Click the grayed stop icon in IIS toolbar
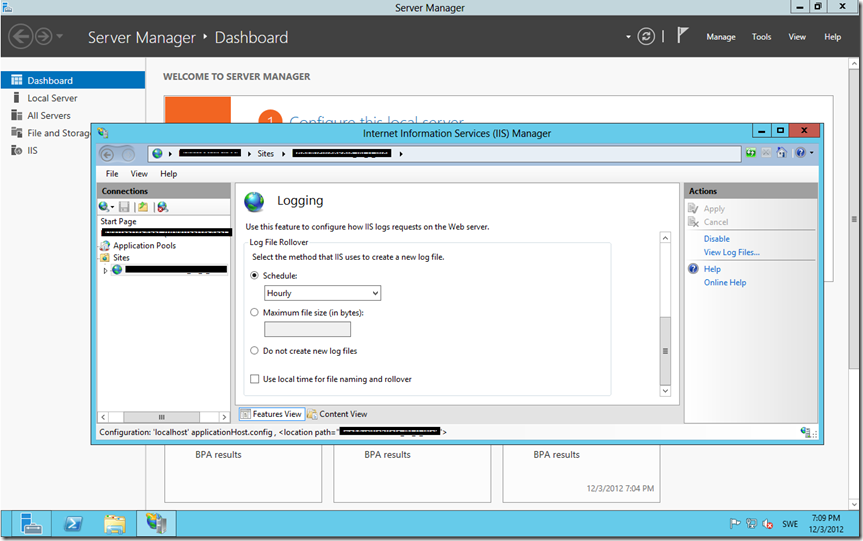 [766, 152]
